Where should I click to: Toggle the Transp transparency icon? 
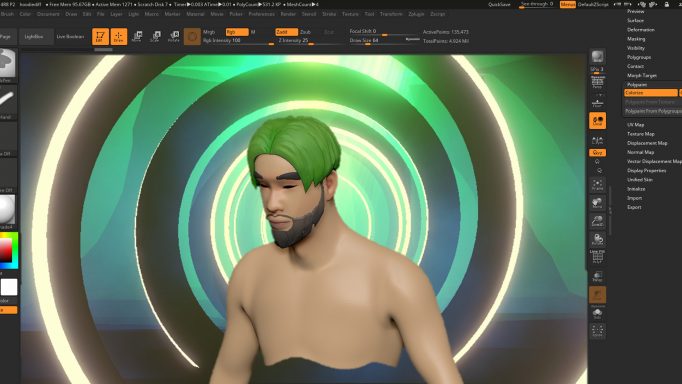point(598,276)
